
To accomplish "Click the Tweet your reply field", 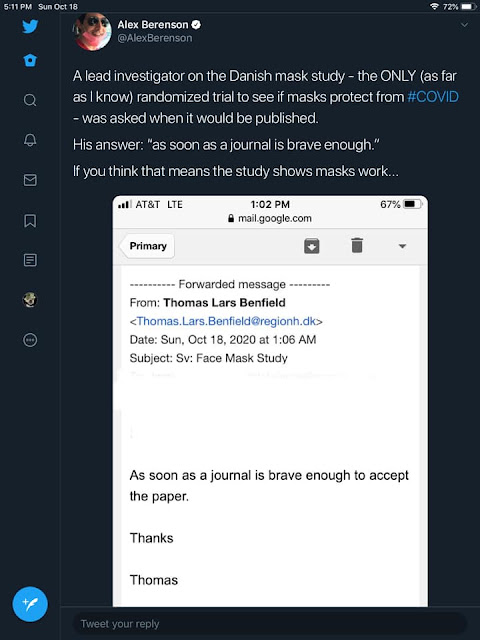I will click(269, 624).
